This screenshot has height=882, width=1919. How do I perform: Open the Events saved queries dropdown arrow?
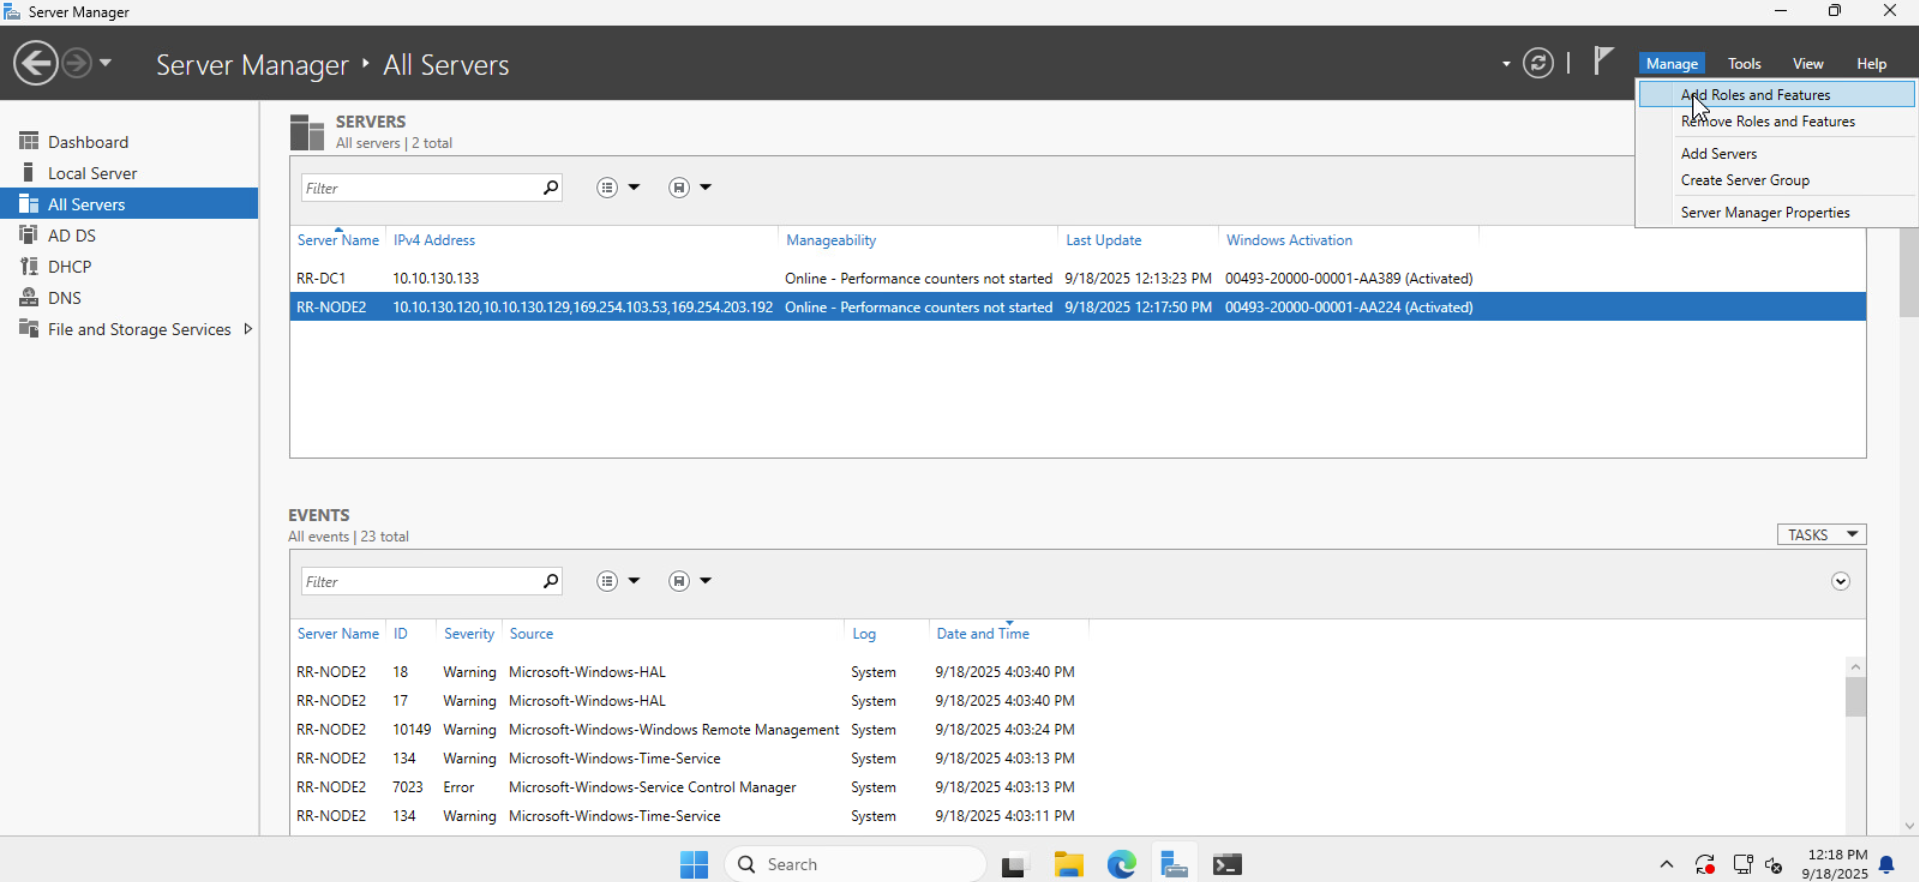[706, 581]
